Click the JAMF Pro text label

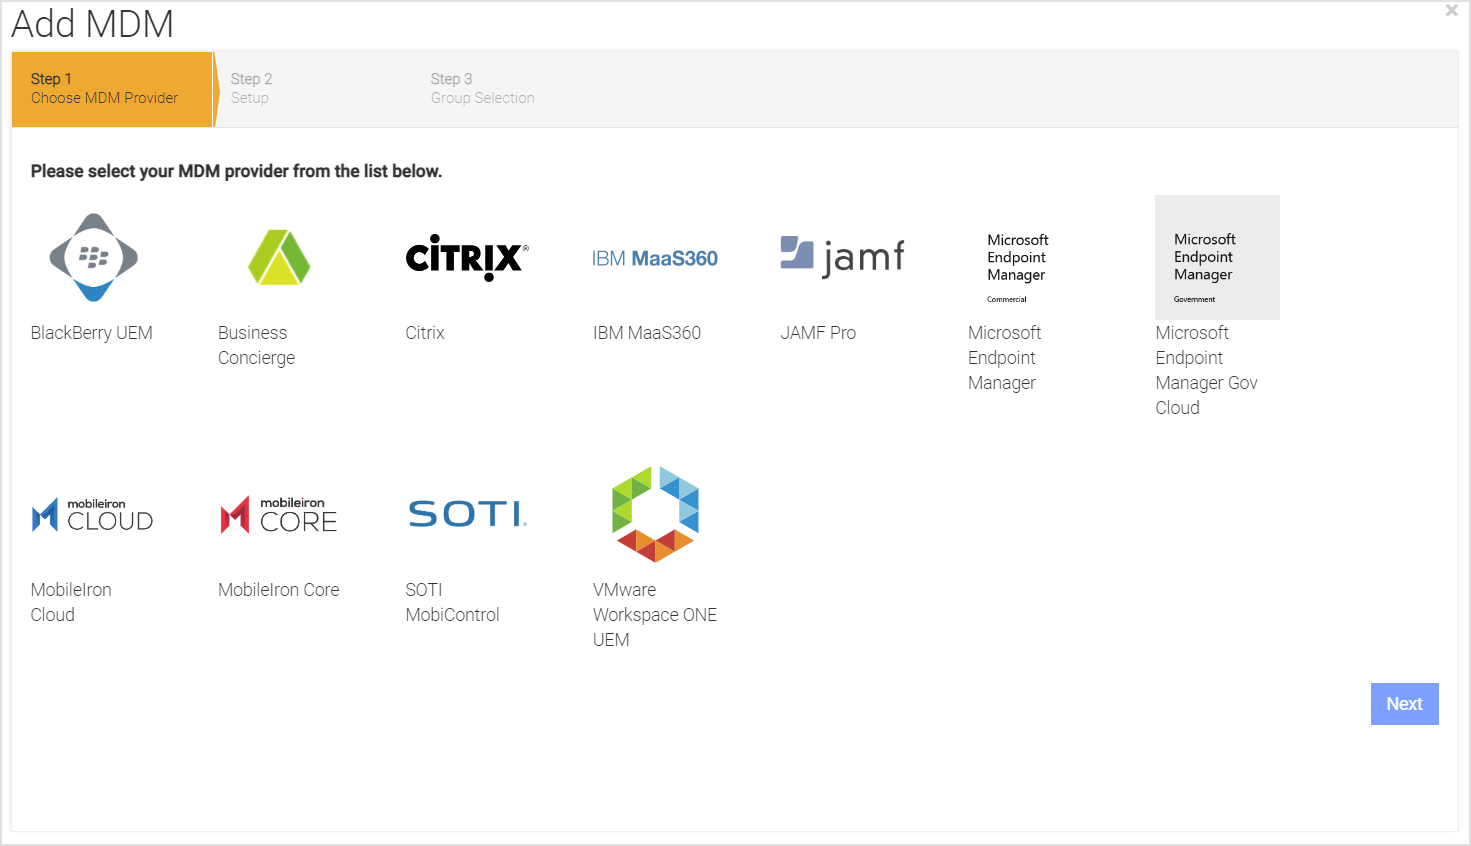[818, 332]
